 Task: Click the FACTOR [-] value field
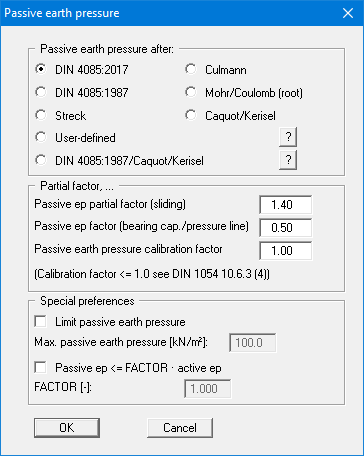click(x=208, y=389)
